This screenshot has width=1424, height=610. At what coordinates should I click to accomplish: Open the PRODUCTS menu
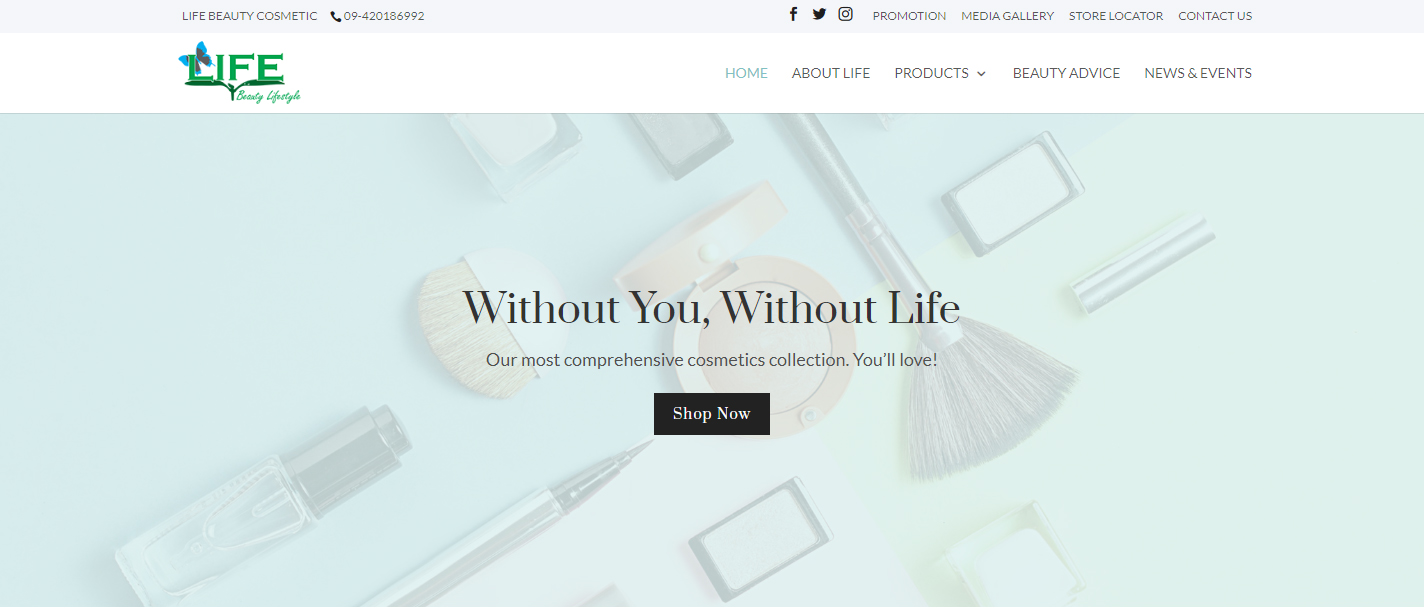[x=931, y=73]
